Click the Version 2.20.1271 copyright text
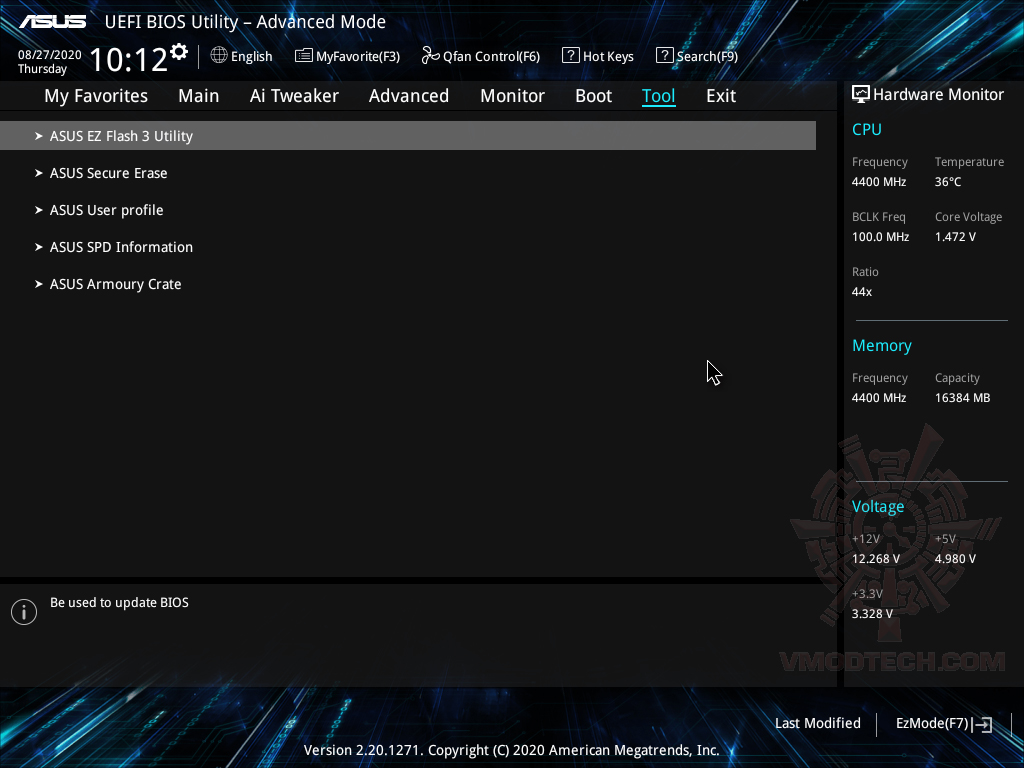This screenshot has height=768, width=1024. coord(511,750)
